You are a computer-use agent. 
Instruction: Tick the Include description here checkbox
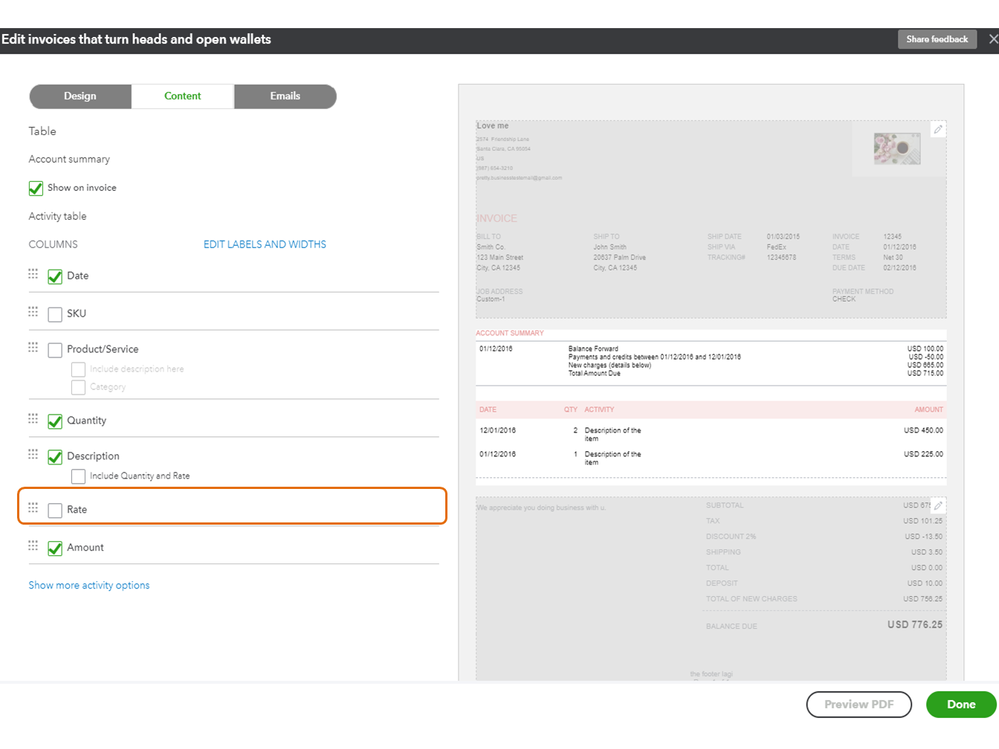78,369
